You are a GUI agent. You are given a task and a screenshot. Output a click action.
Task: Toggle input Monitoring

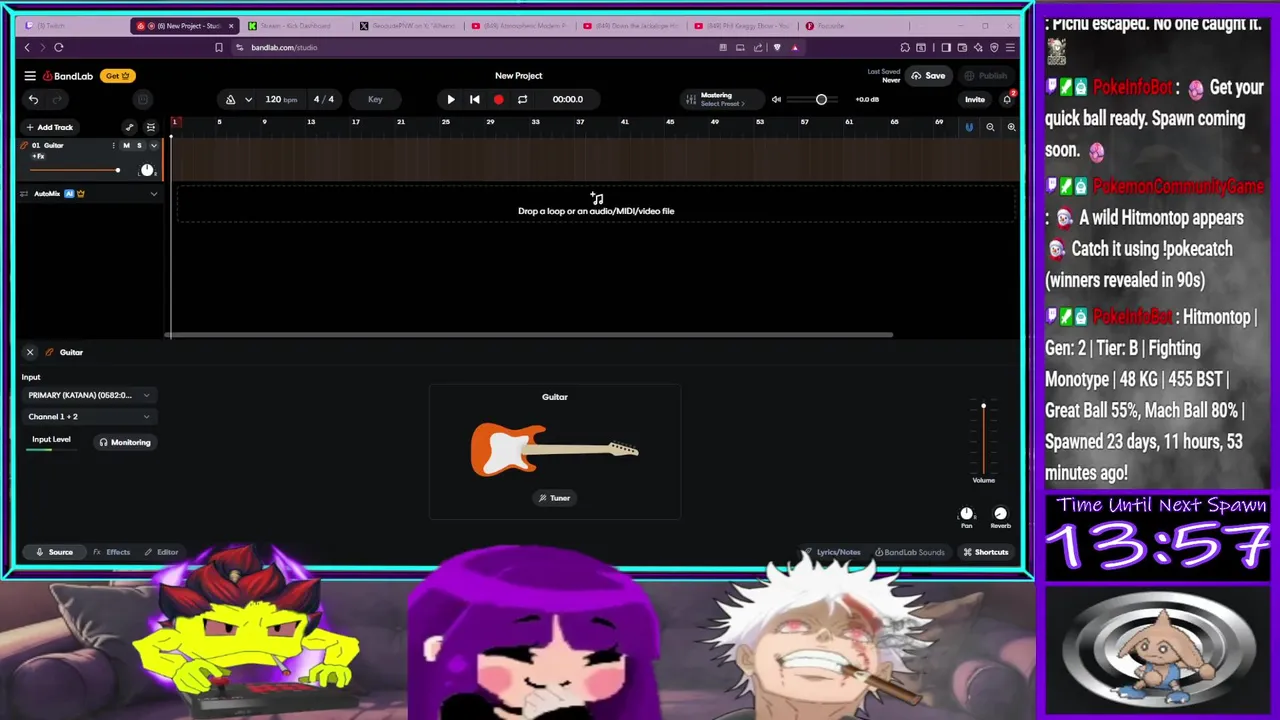124,442
